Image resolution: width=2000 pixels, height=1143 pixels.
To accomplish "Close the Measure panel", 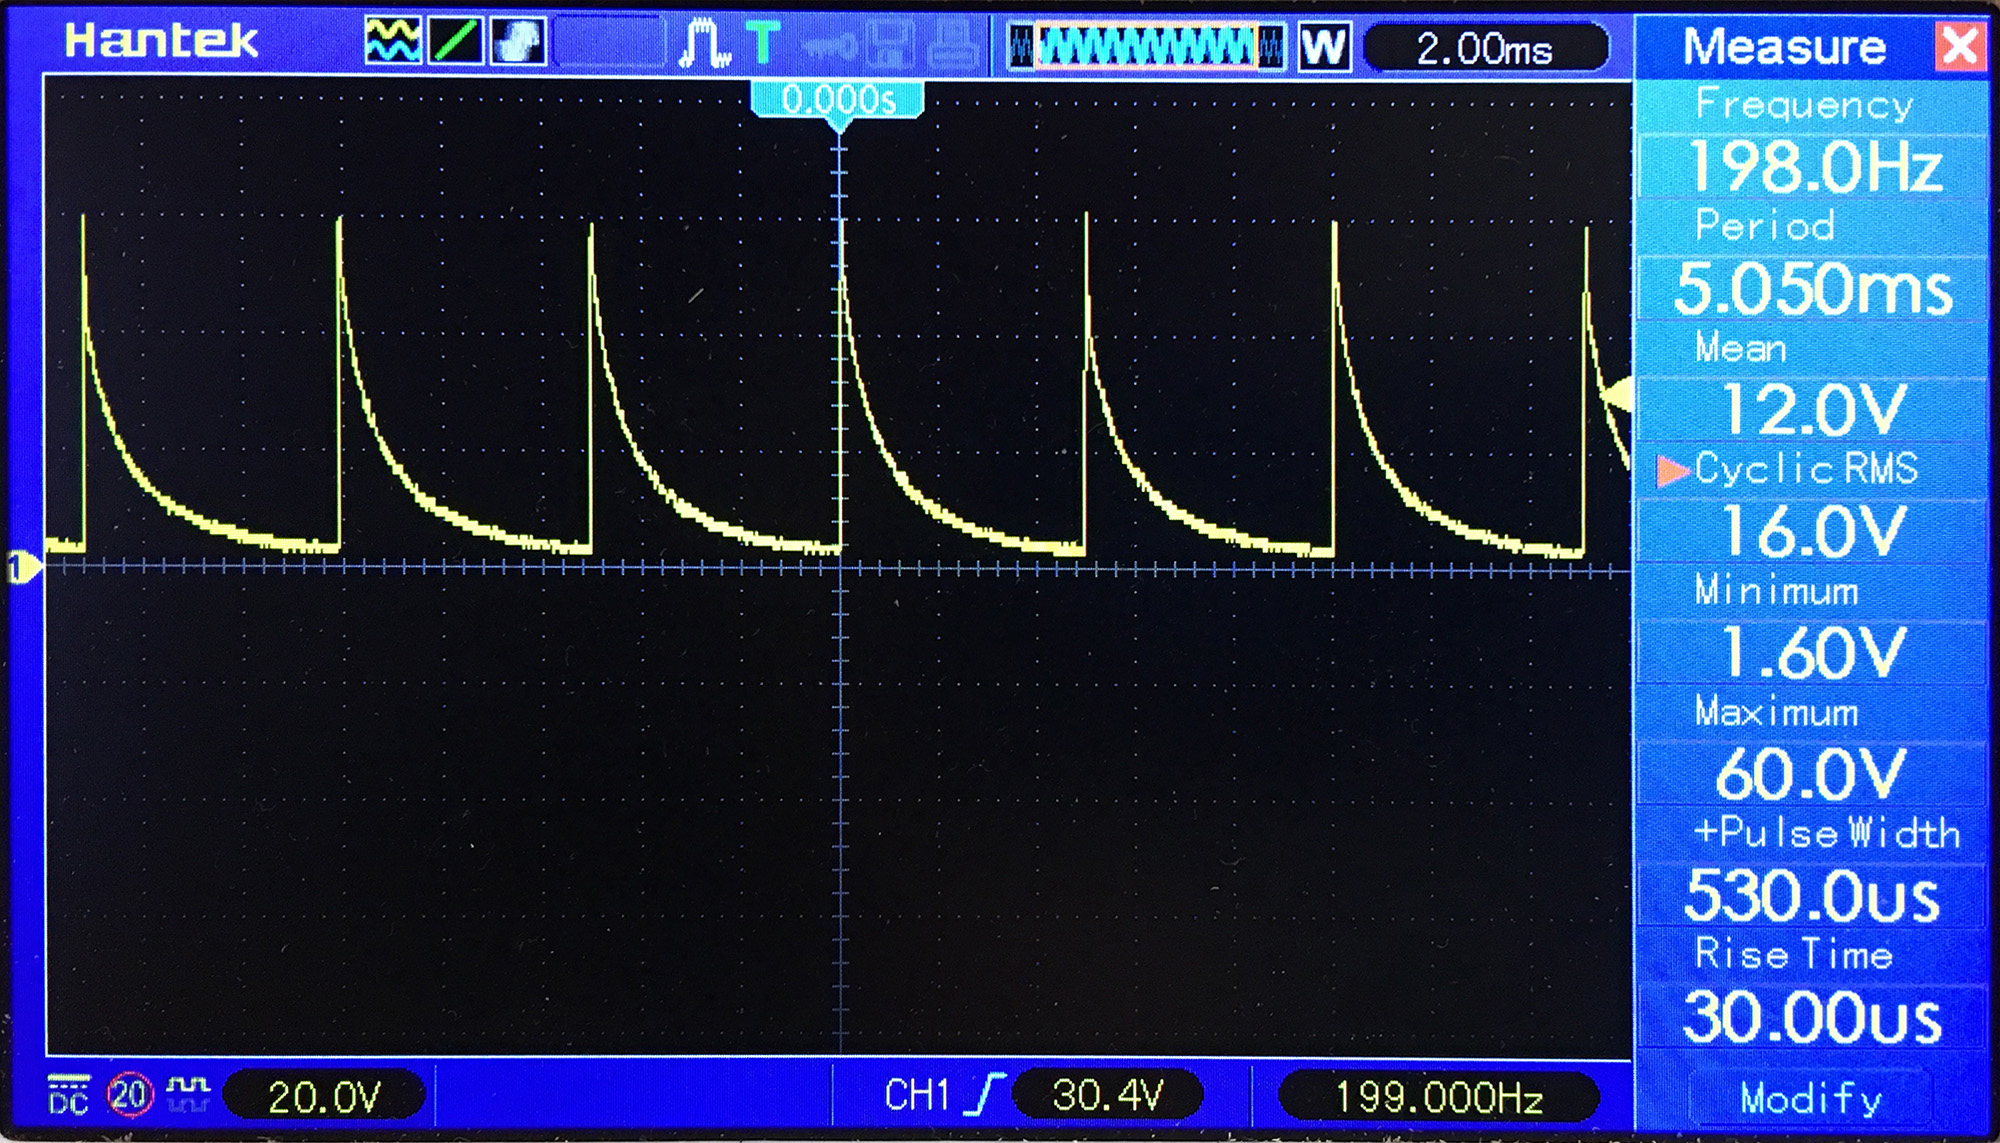I will tap(1959, 46).
